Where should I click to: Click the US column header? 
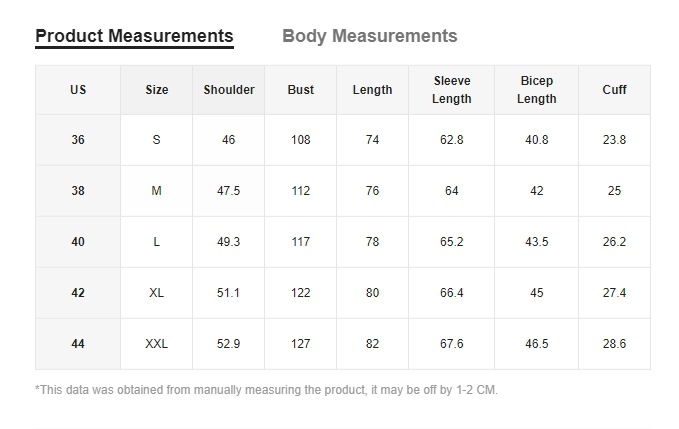(x=78, y=90)
